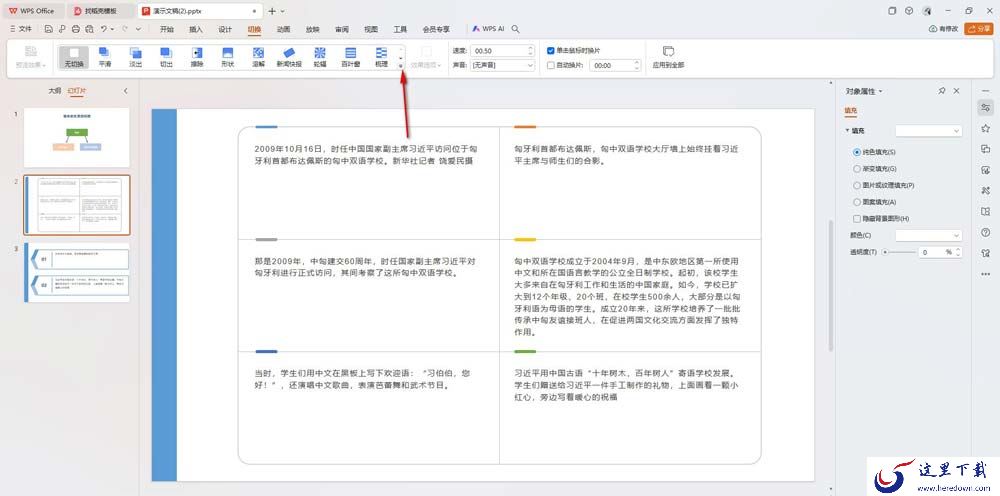Apply the 切出 (cut) transition
This screenshot has height=496, width=1000.
coord(166,57)
